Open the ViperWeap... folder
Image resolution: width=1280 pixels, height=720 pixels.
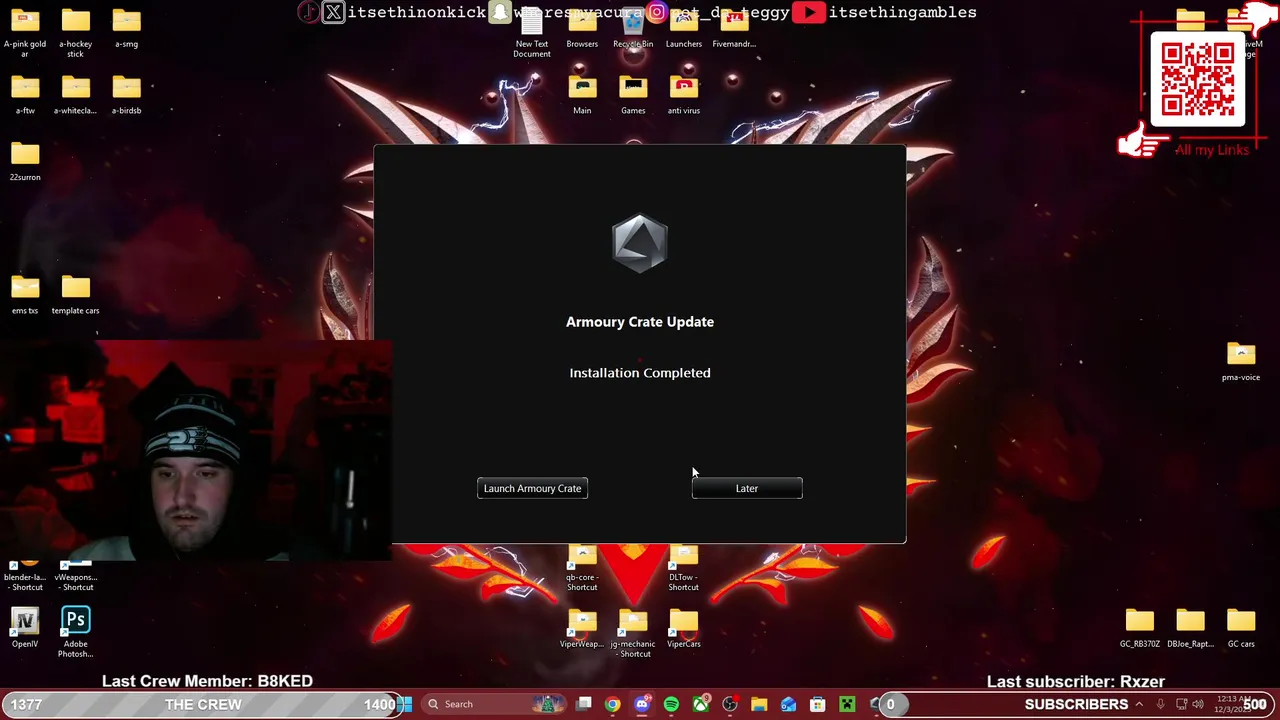582,628
